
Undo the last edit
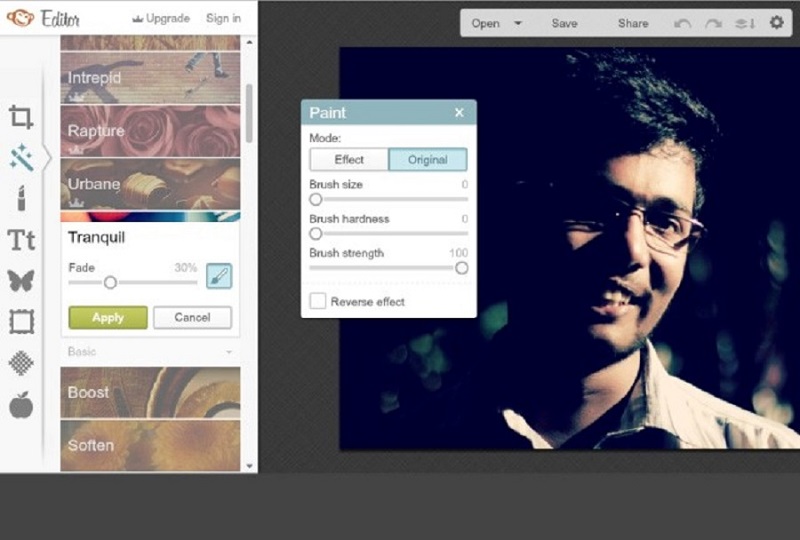pos(682,23)
